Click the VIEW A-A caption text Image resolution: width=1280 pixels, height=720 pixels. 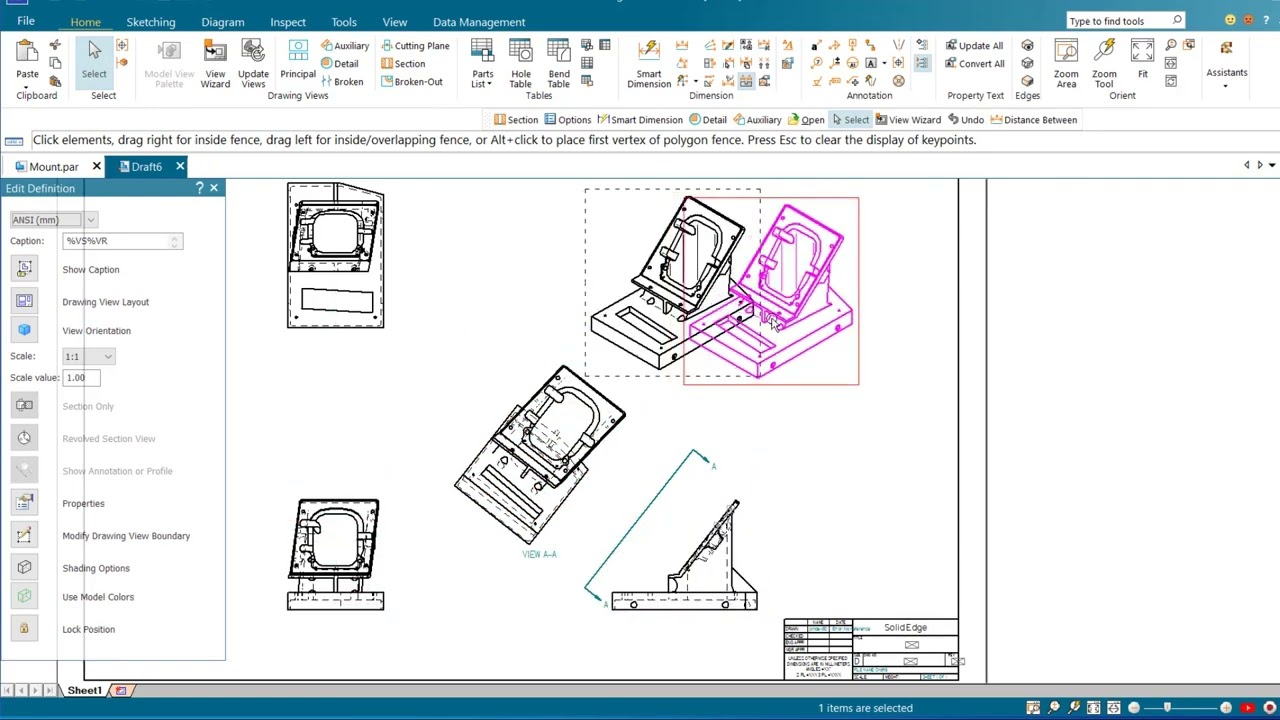539,554
